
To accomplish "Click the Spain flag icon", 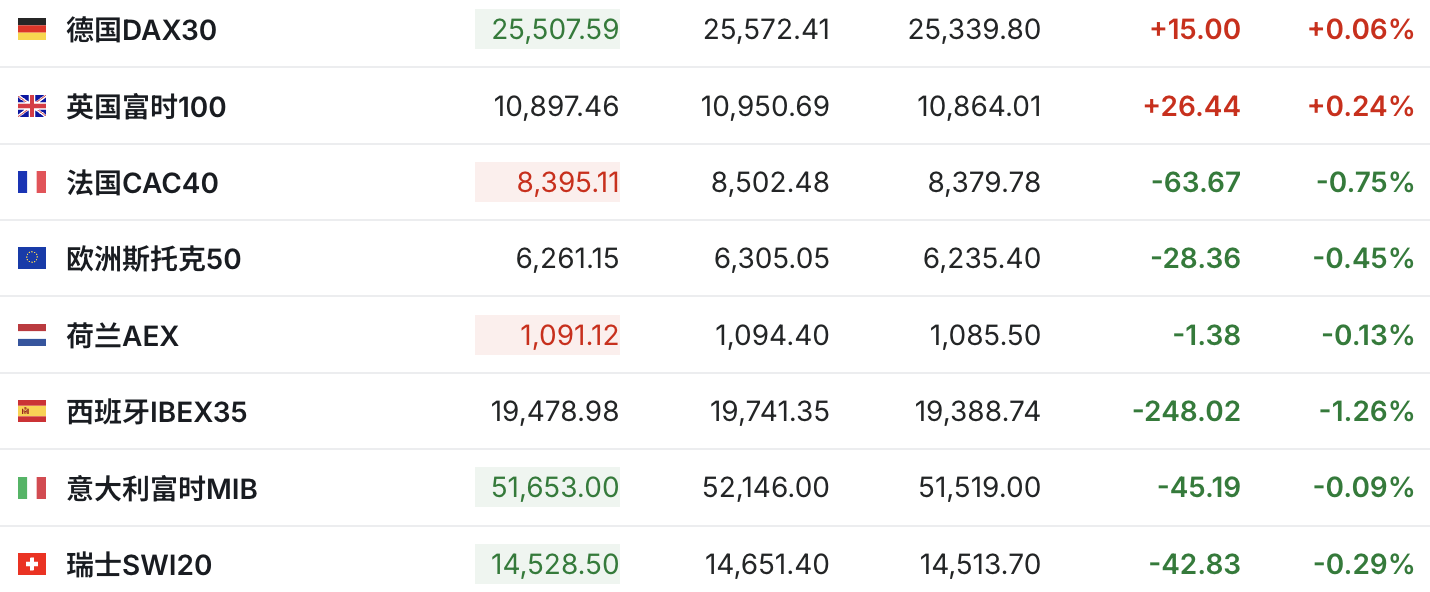I will [x=32, y=411].
